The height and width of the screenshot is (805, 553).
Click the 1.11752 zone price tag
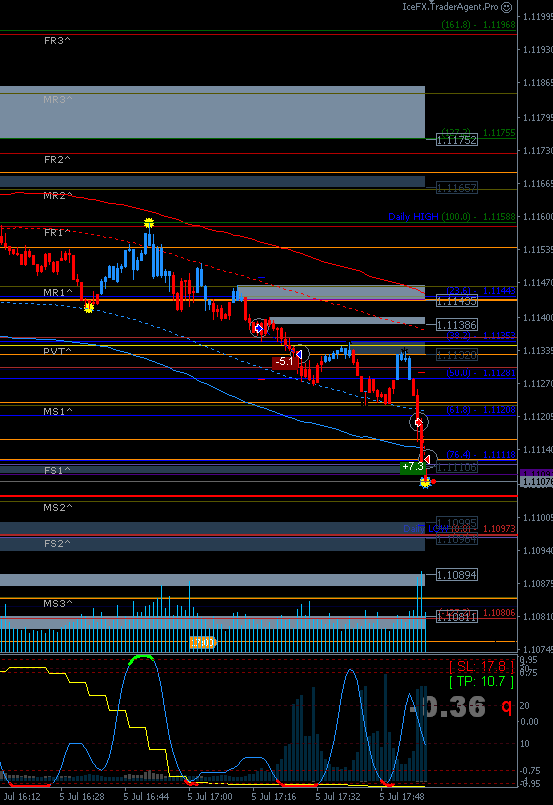457,140
